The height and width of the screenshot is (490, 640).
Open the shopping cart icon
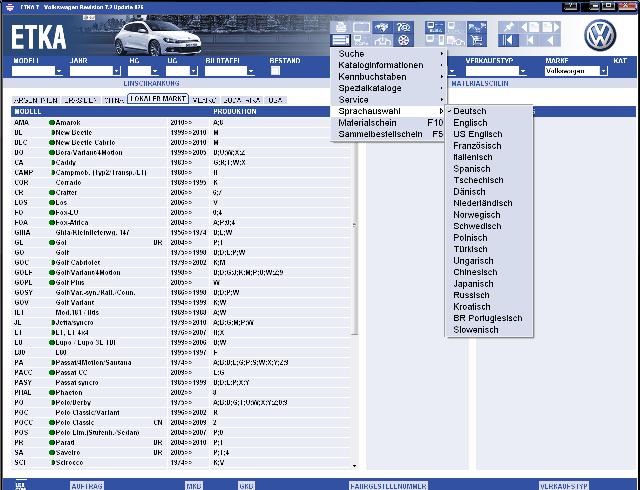tap(477, 40)
